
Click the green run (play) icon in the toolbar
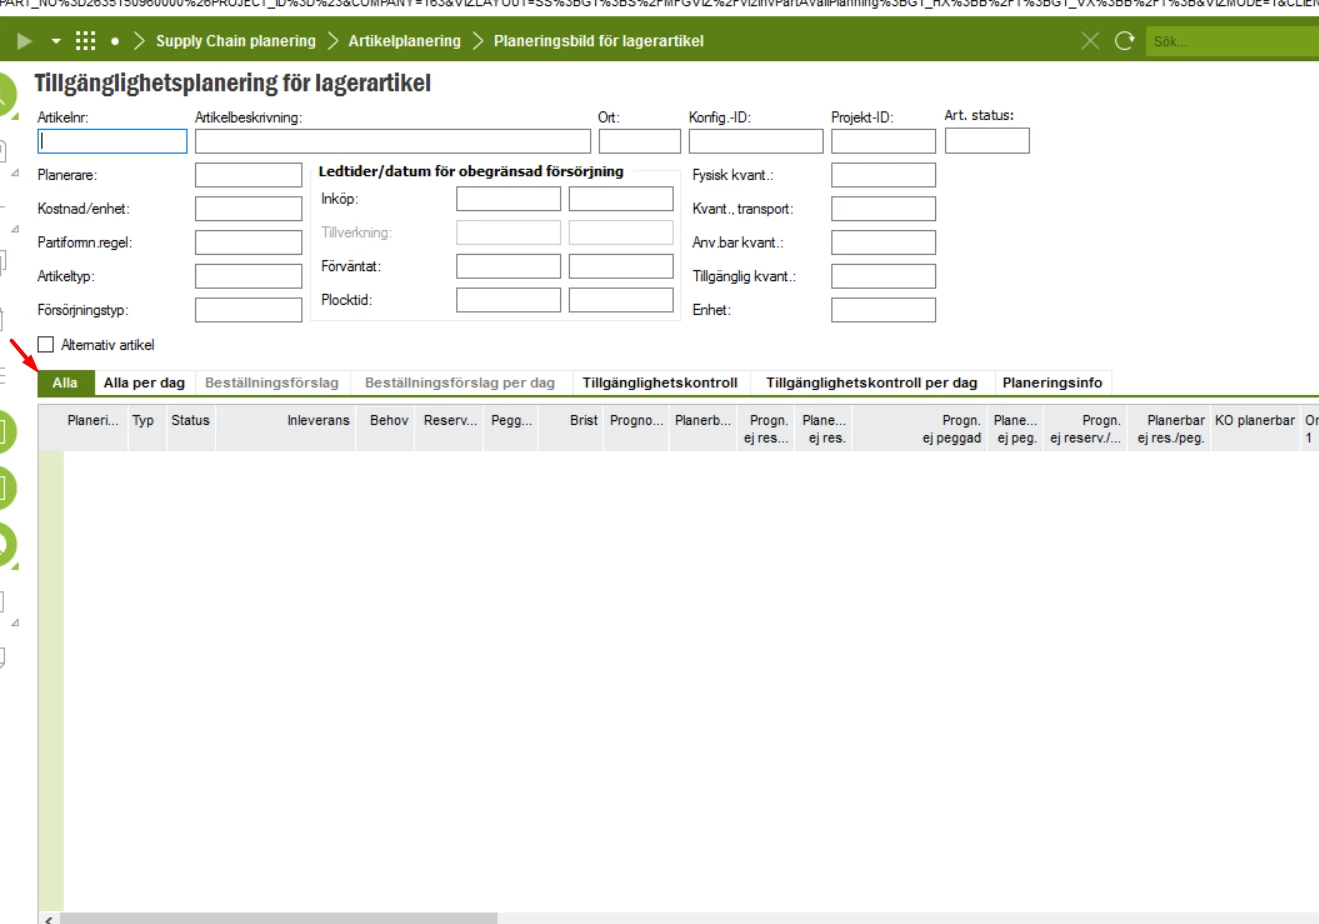[x=22, y=42]
